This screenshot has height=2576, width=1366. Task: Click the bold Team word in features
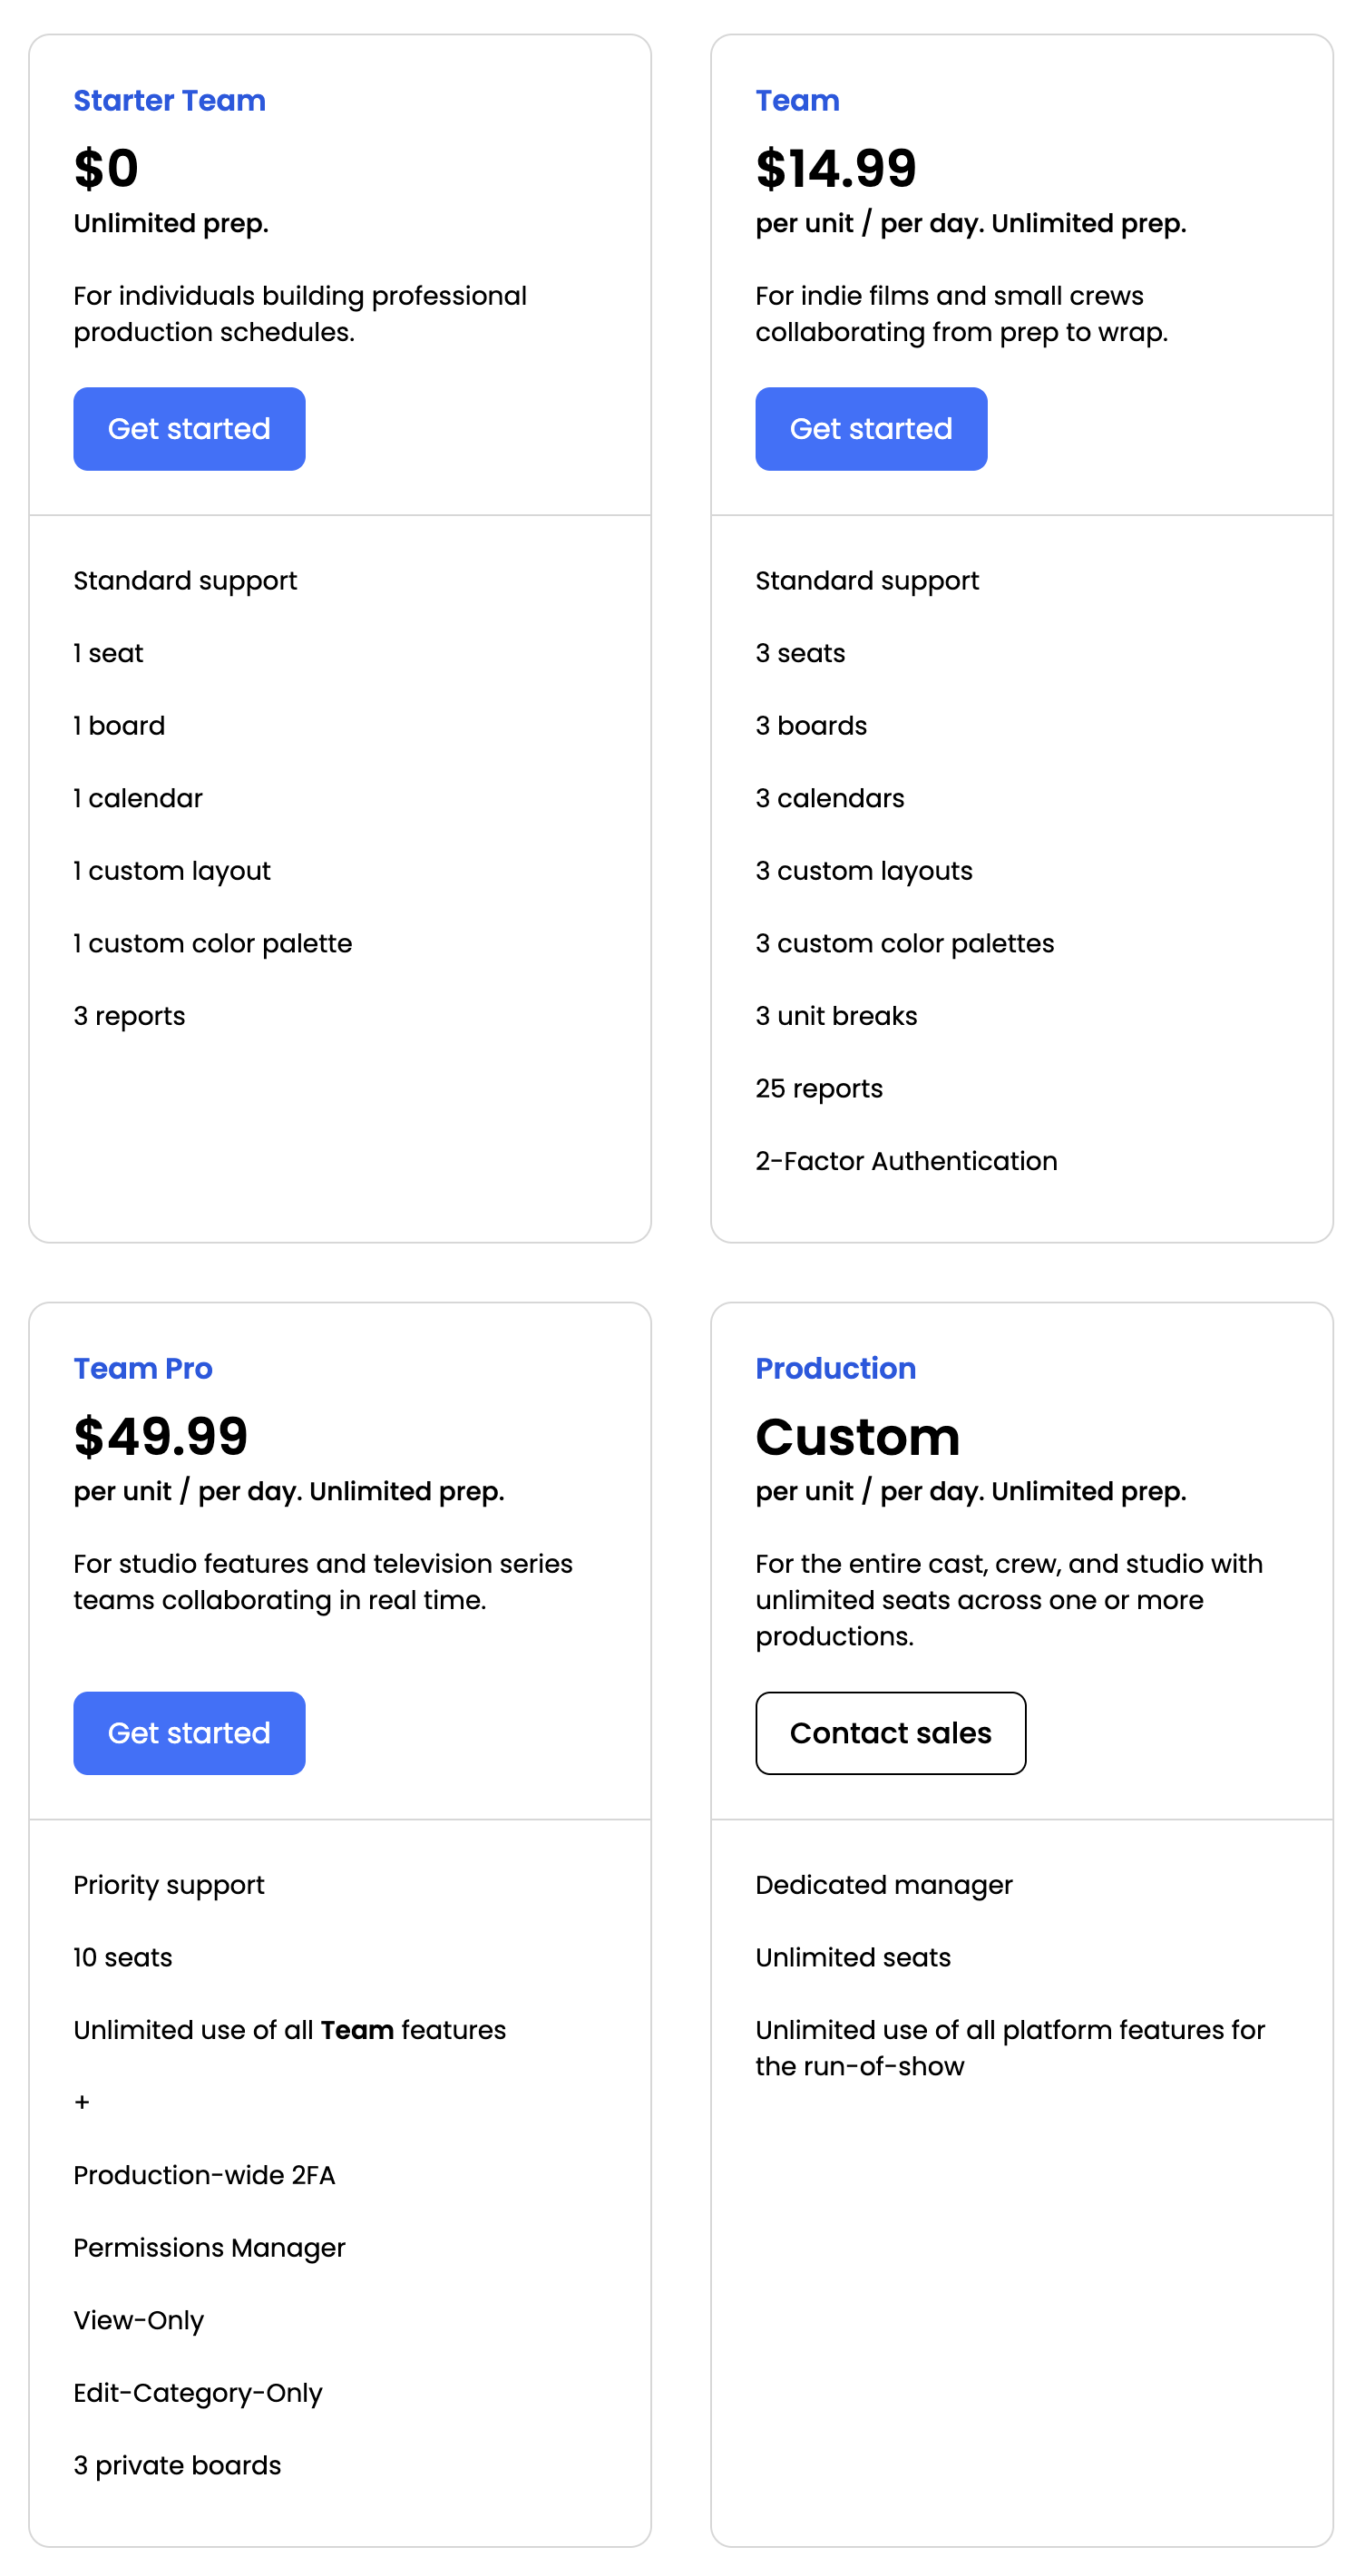(x=357, y=2030)
